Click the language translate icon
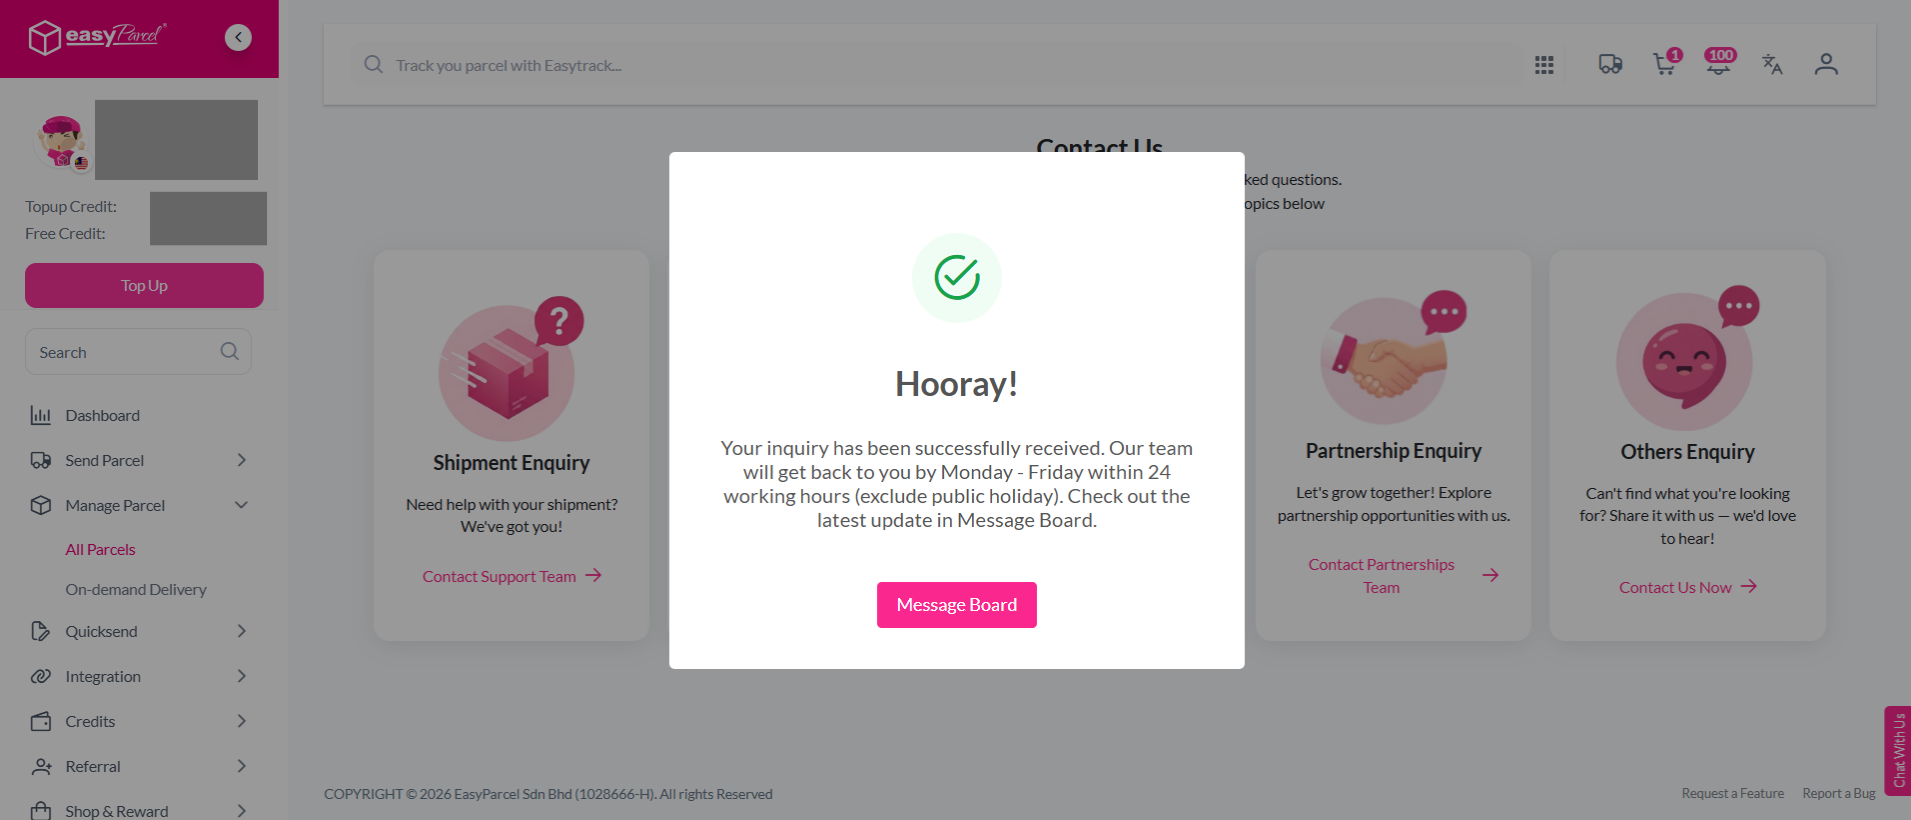Viewport: 1911px width, 820px height. pyautogui.click(x=1772, y=64)
